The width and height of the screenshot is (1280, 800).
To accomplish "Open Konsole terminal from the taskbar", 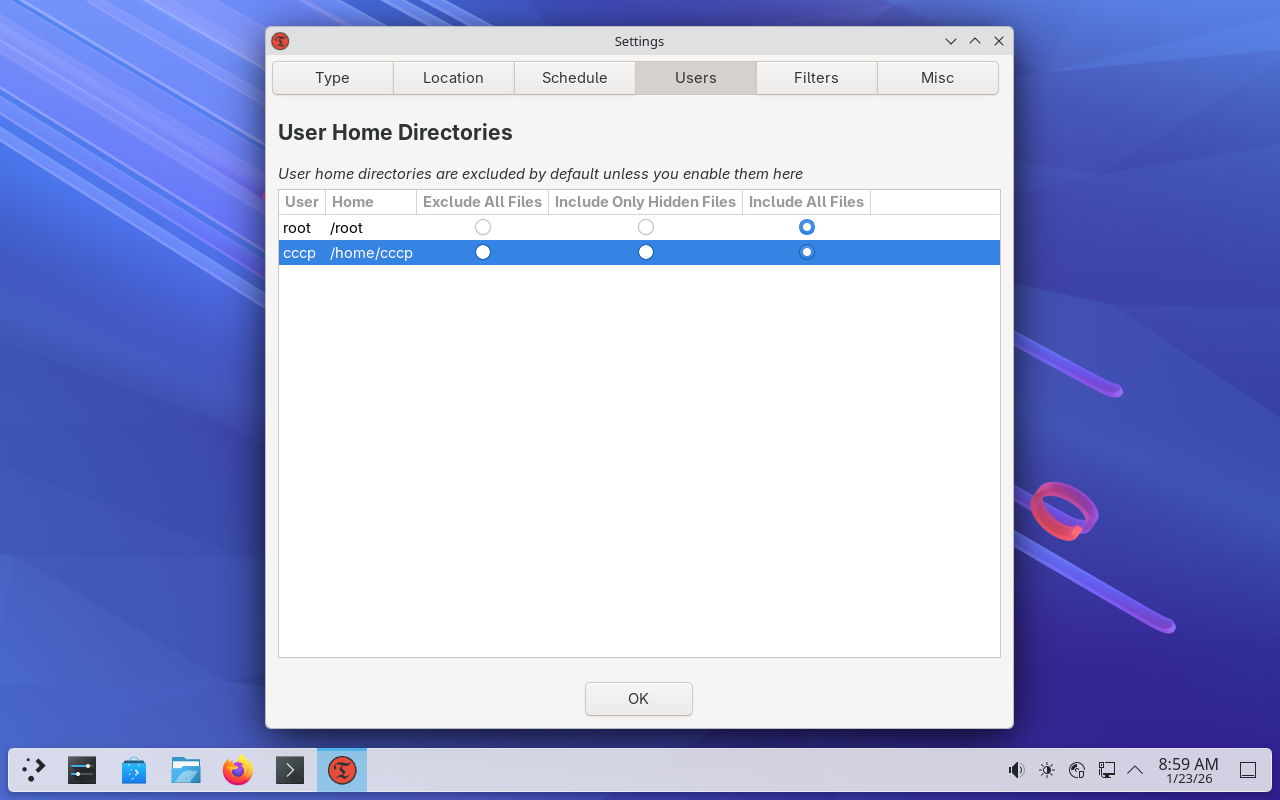I will click(290, 770).
